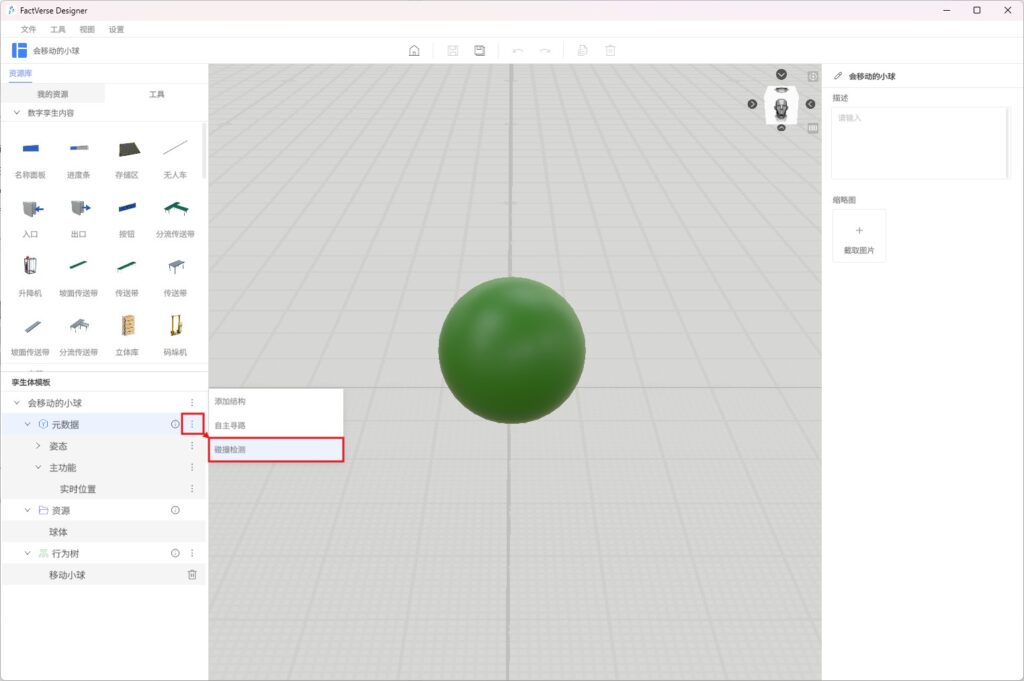The width and height of the screenshot is (1024, 681).
Task: Click the info icon beside 行为树
Action: click(x=175, y=553)
